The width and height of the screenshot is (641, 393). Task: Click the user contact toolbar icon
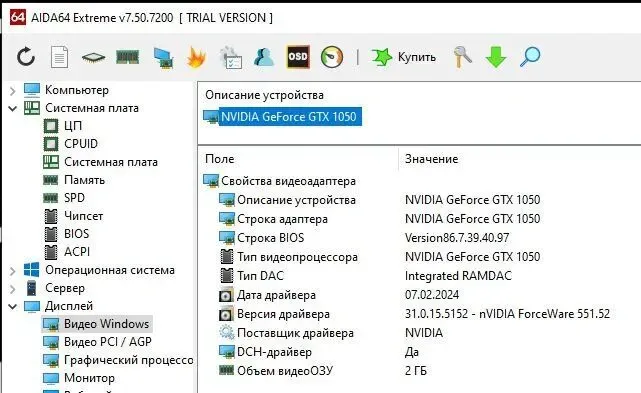coord(264,56)
